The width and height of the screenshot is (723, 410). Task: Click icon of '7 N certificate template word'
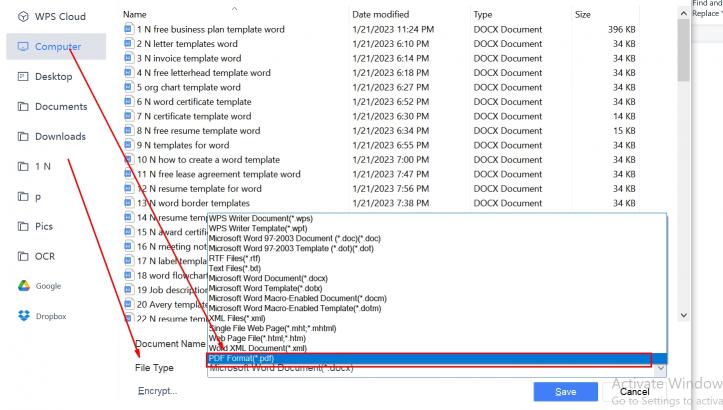pos(129,116)
